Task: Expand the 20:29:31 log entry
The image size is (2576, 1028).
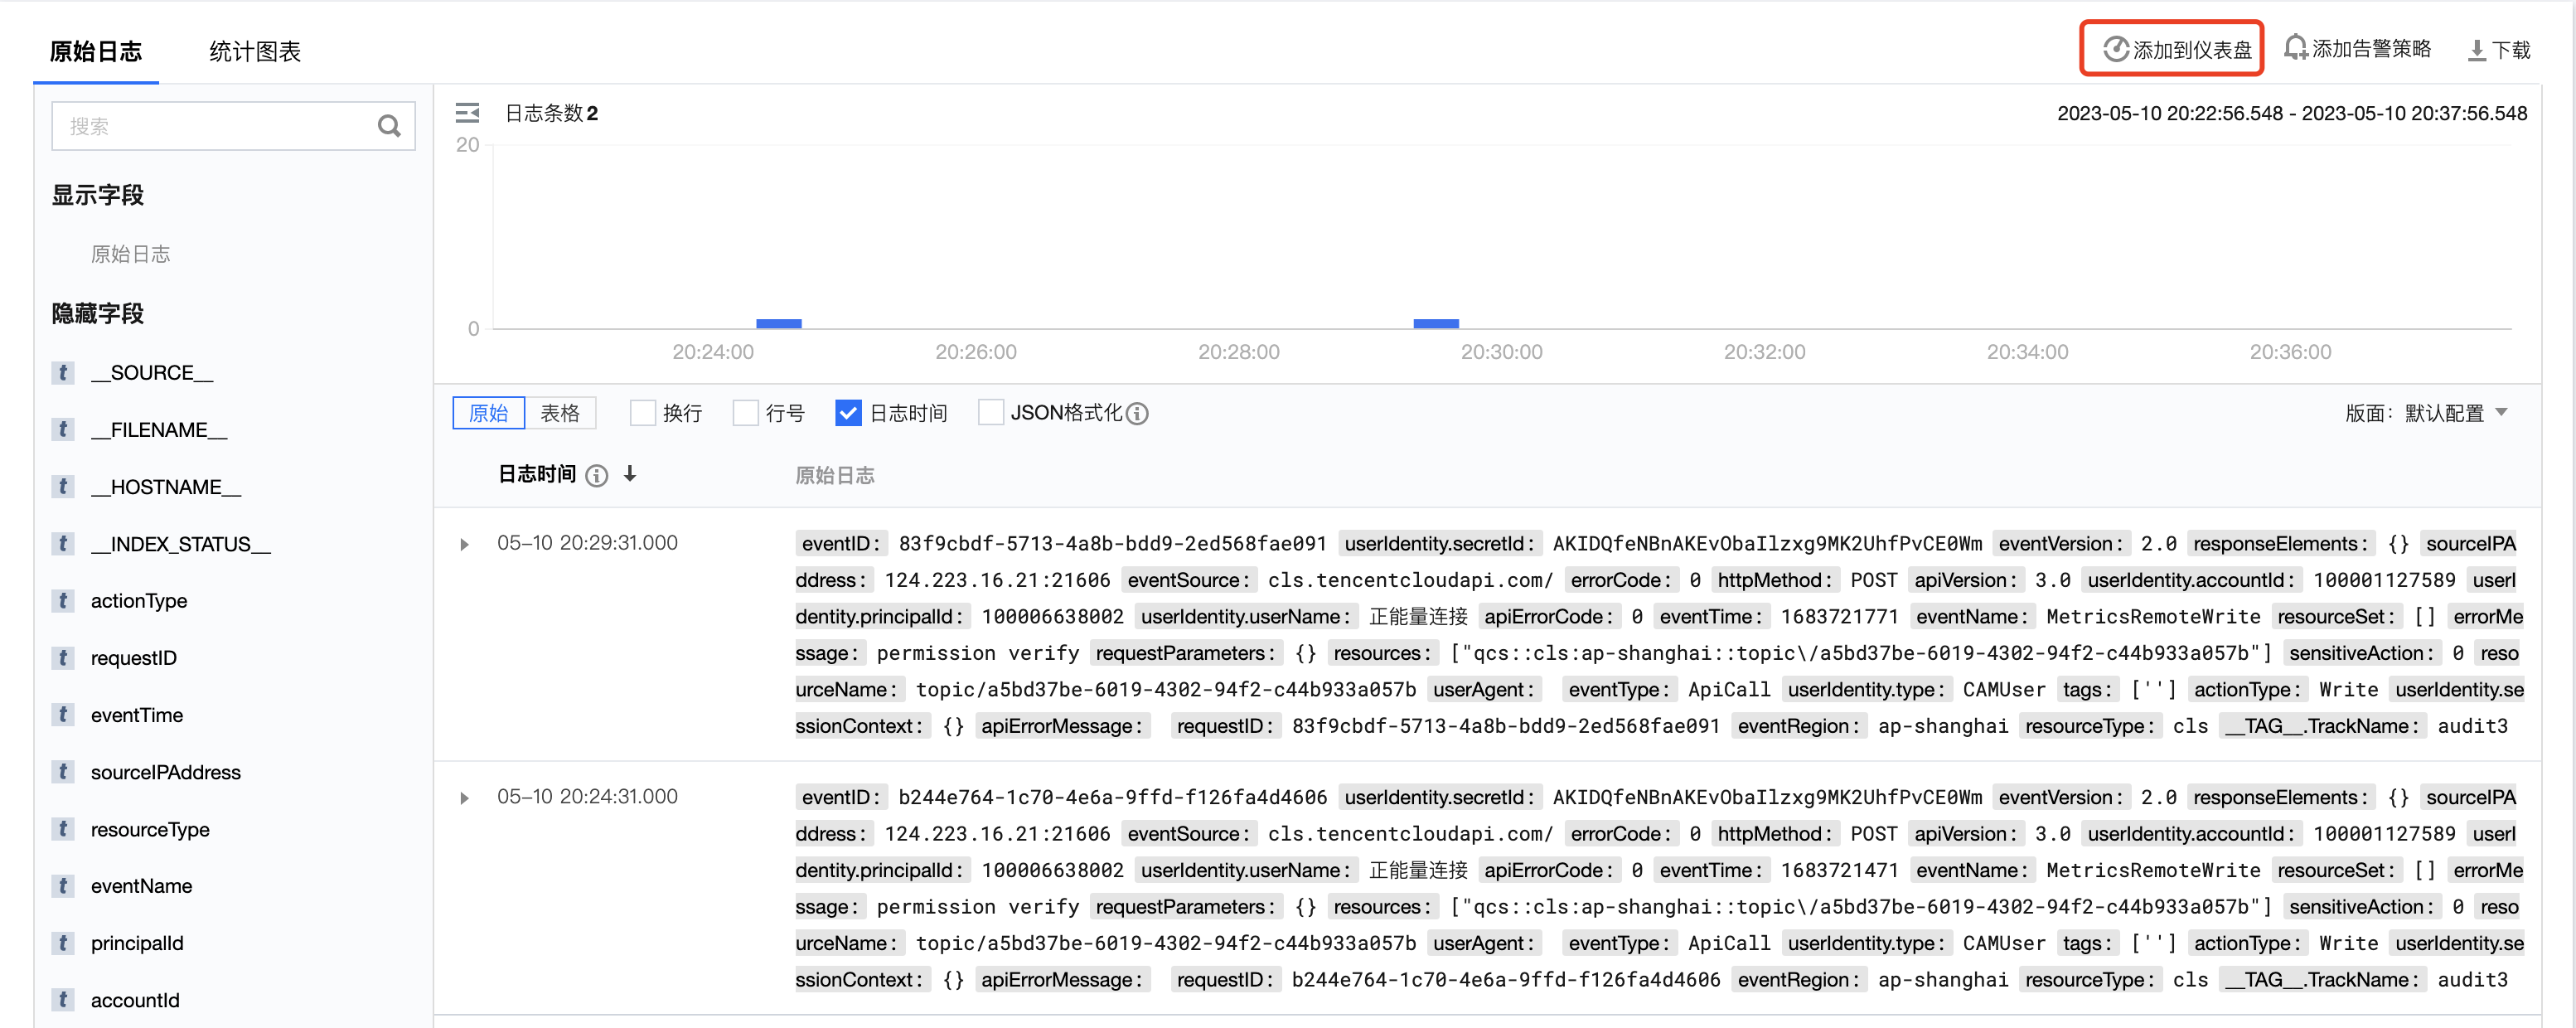Action: (x=464, y=545)
